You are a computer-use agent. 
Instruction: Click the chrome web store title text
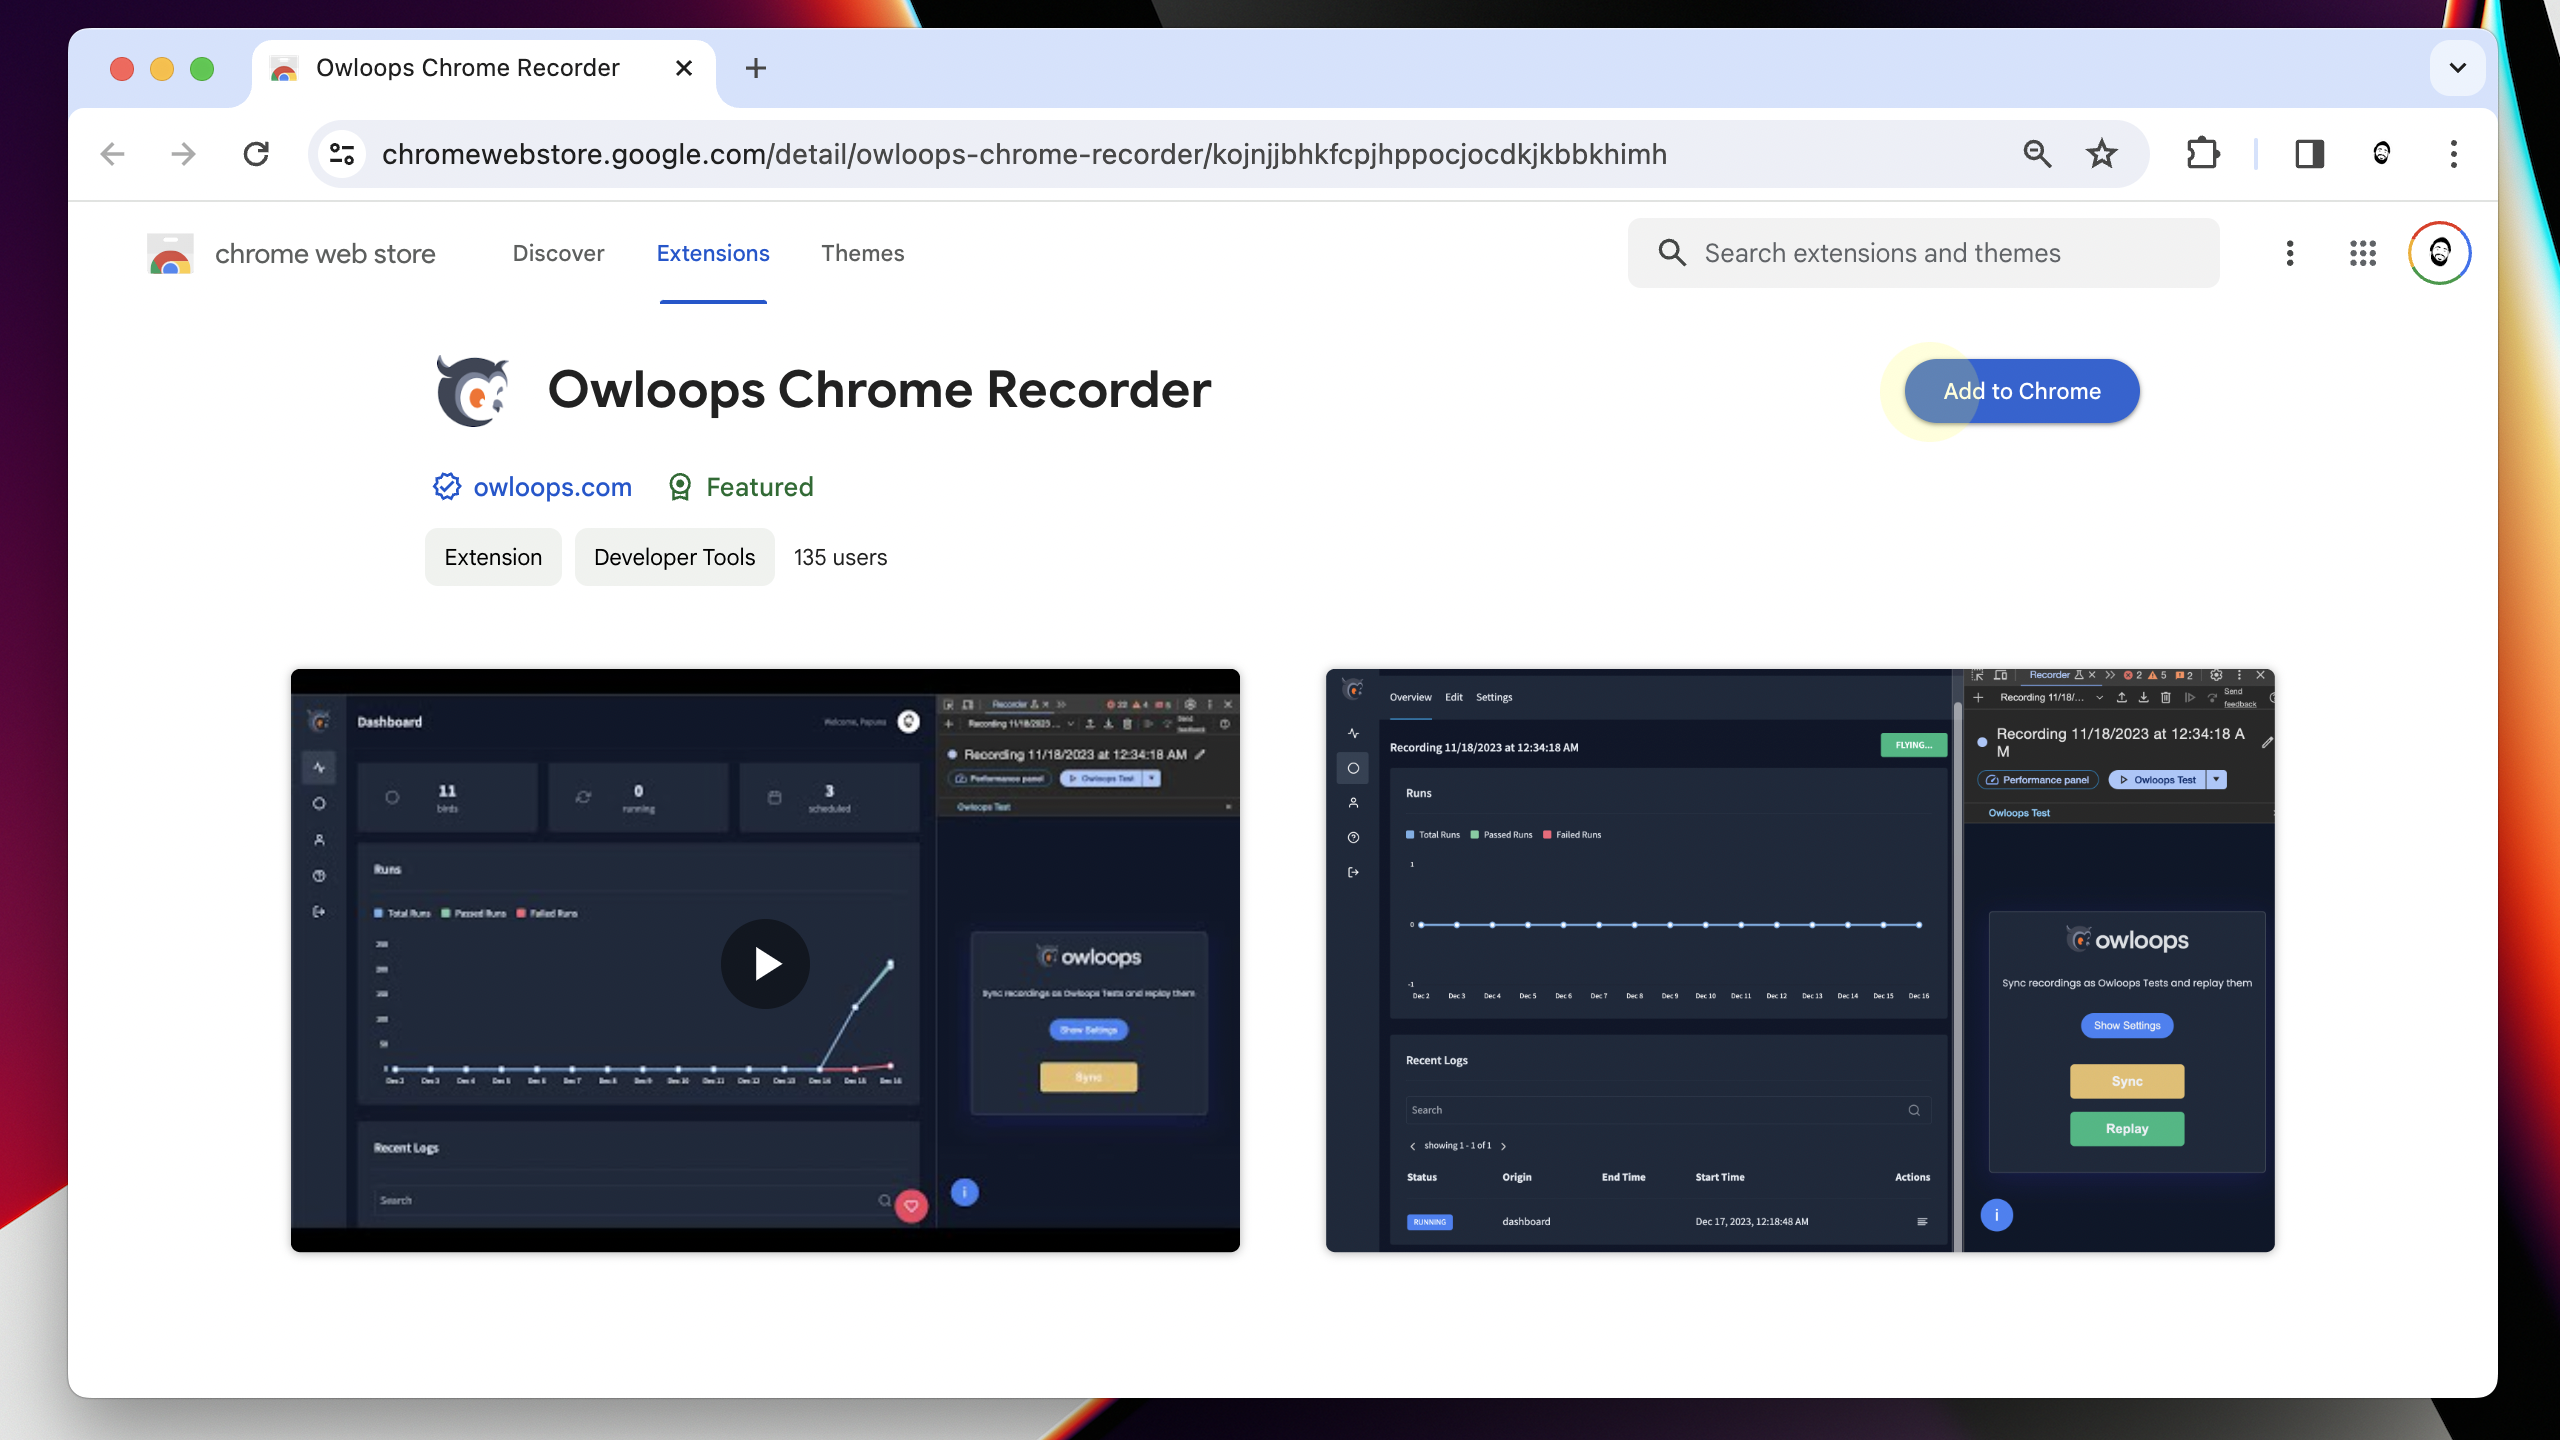pos(325,254)
